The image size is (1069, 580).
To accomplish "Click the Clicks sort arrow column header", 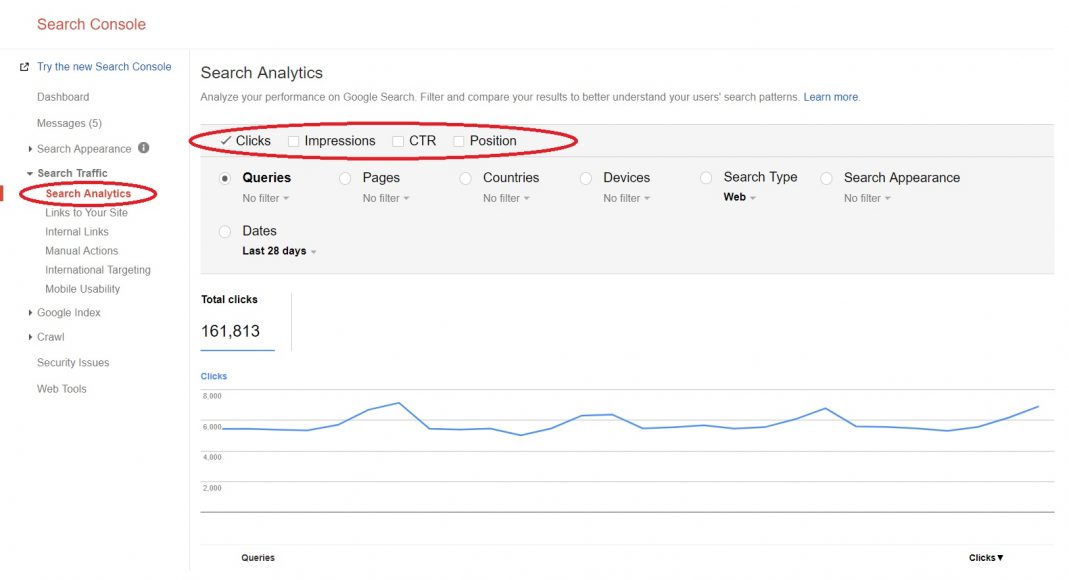I will click(985, 558).
